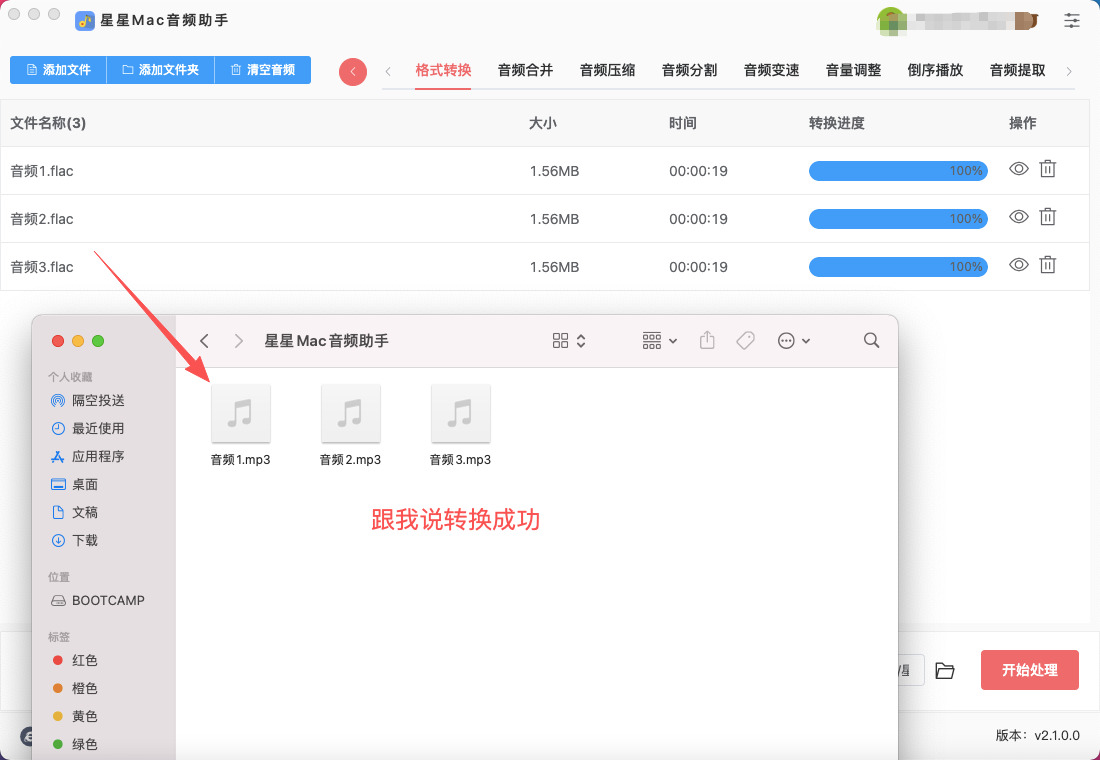The width and height of the screenshot is (1100, 760).
Task: Open output folder icon beside 开始处理
Action: (945, 670)
